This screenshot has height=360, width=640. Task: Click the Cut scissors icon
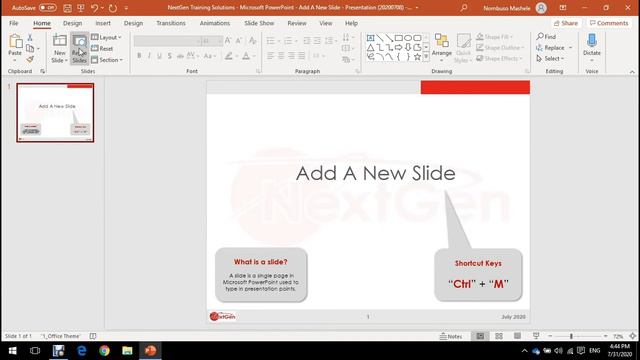30,38
